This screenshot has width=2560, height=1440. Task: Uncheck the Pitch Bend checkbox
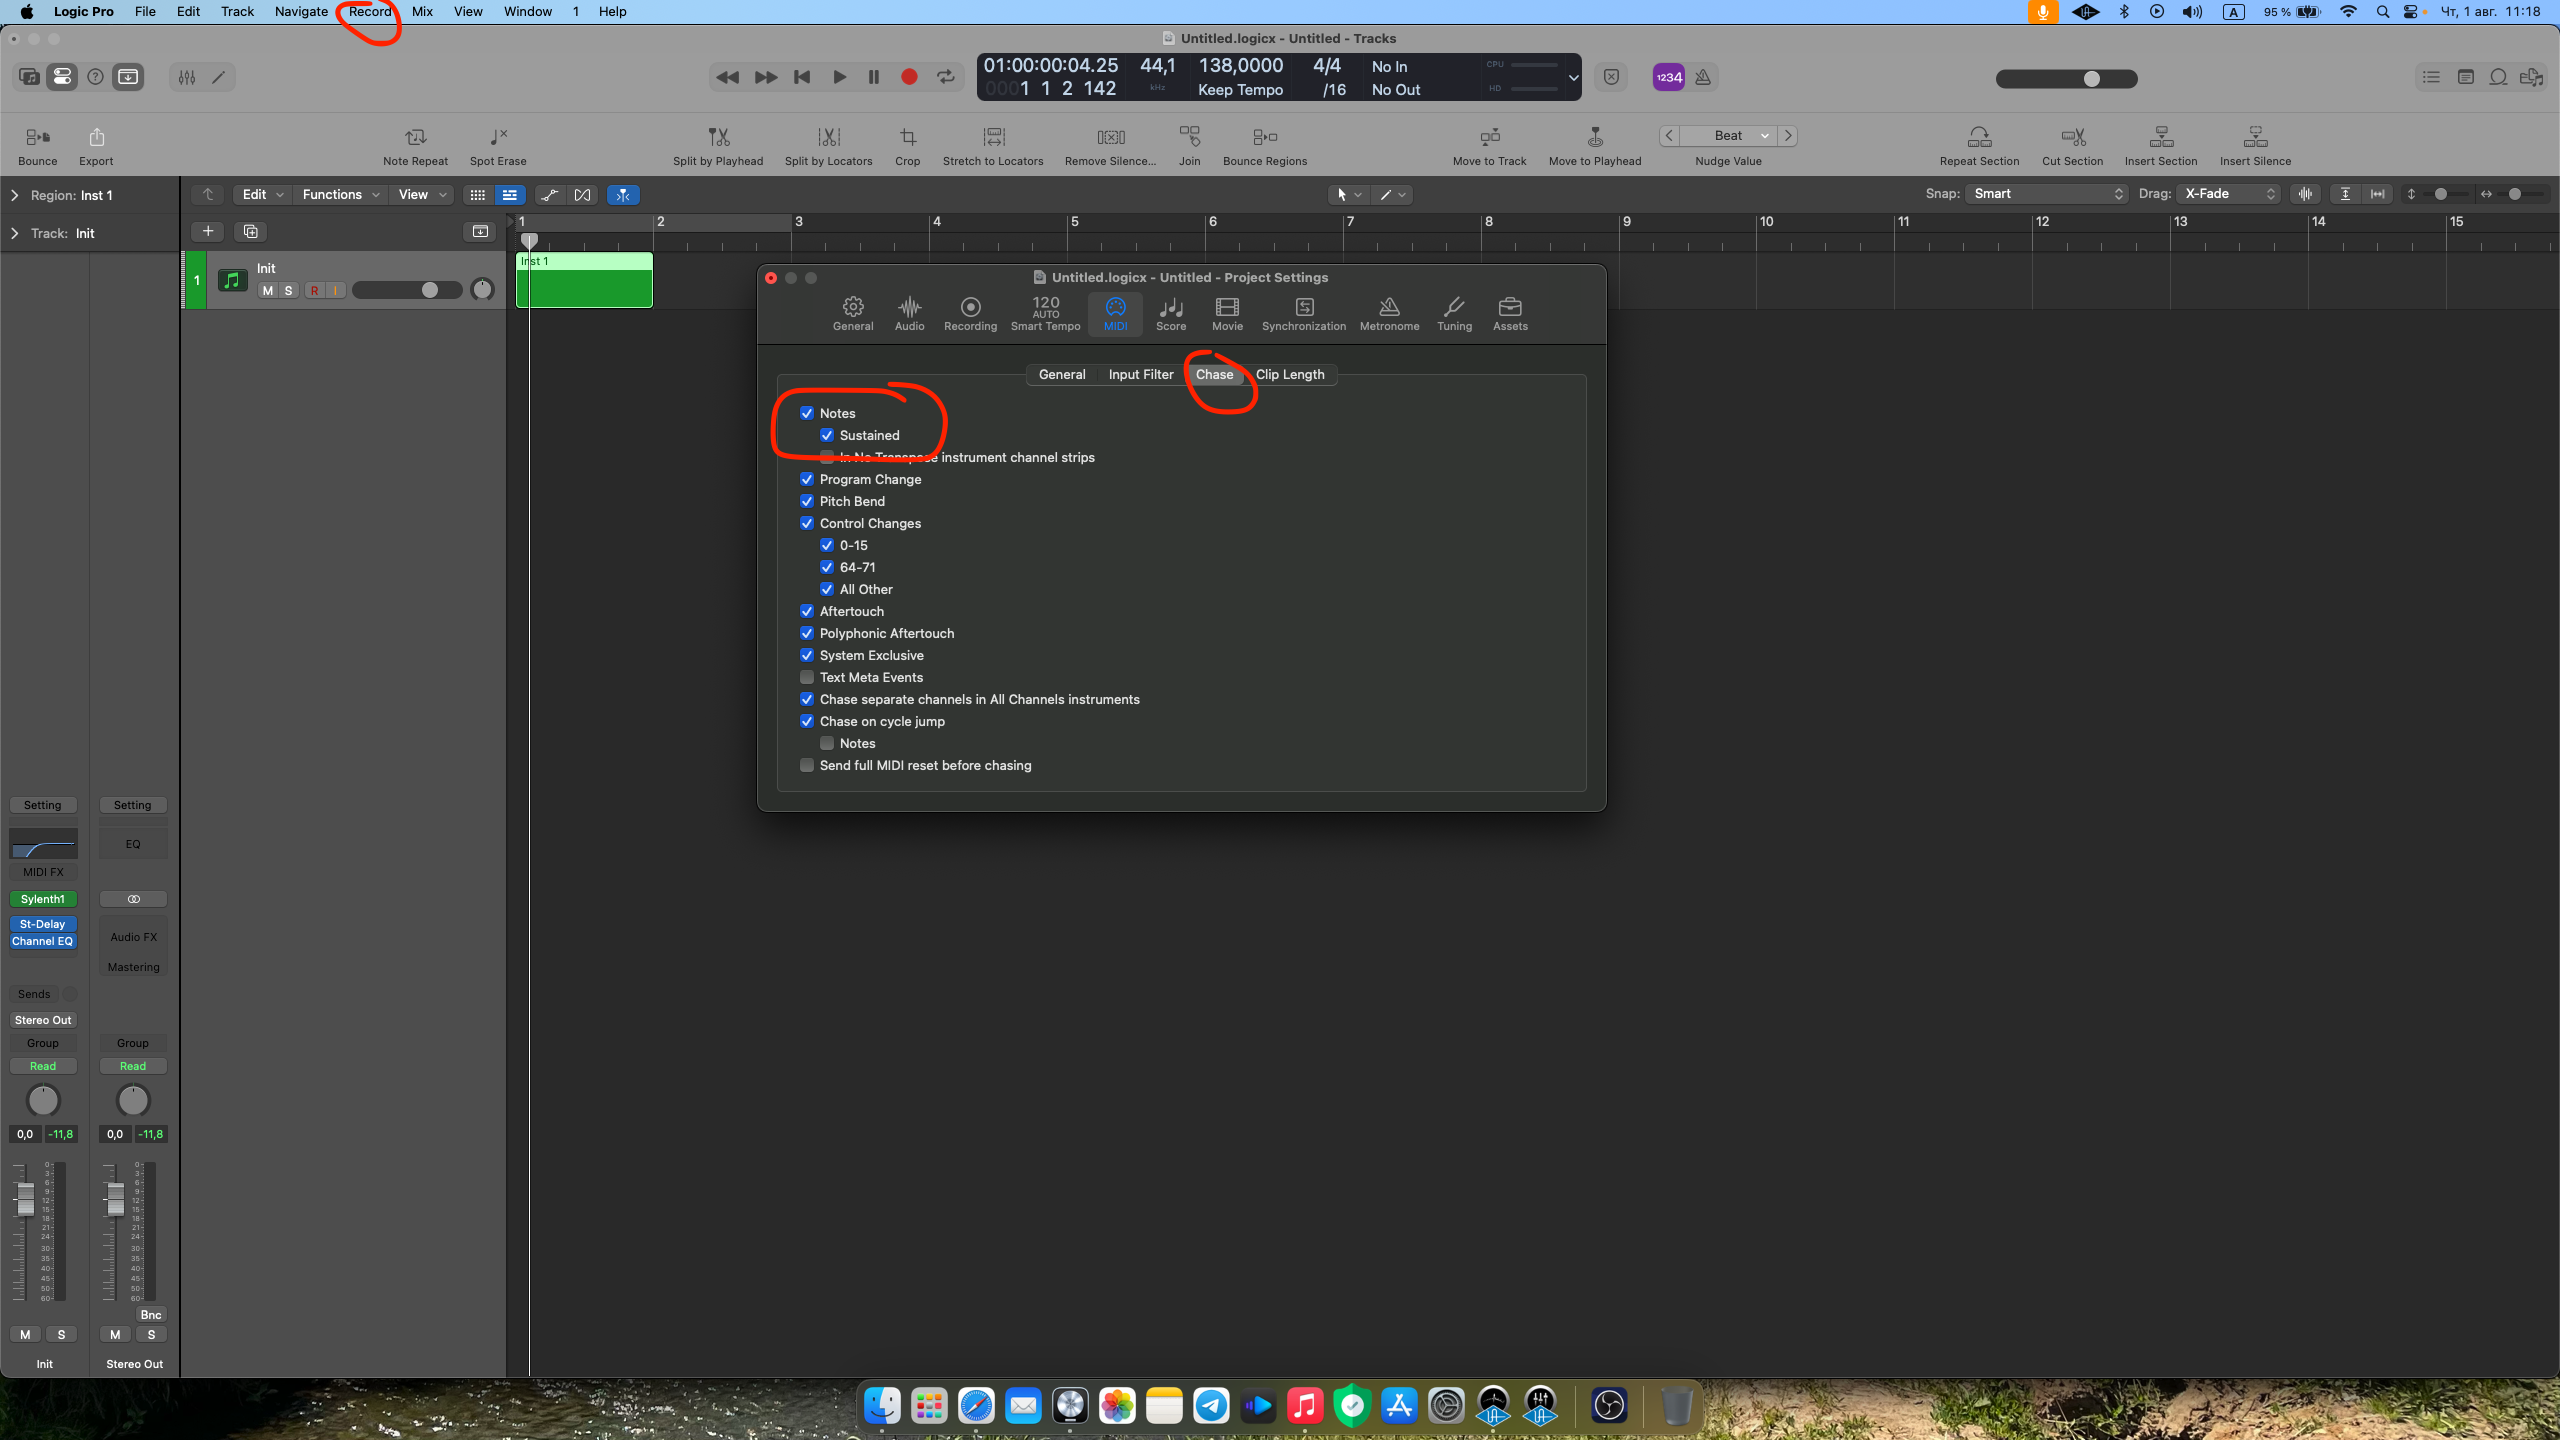807,501
